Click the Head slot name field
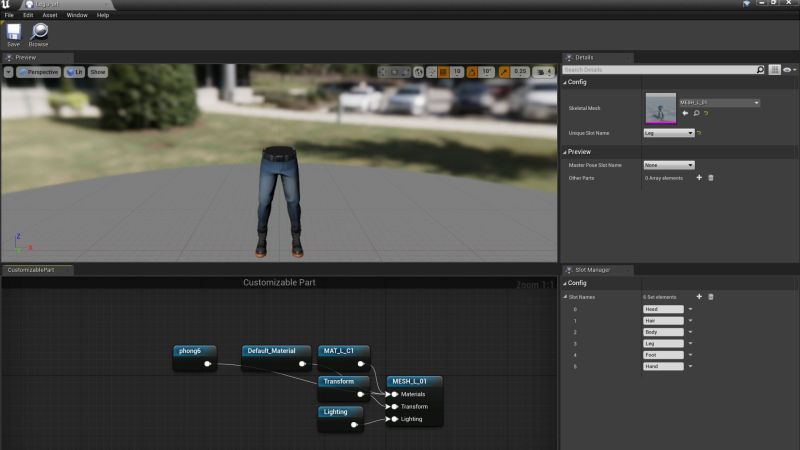 pos(663,309)
